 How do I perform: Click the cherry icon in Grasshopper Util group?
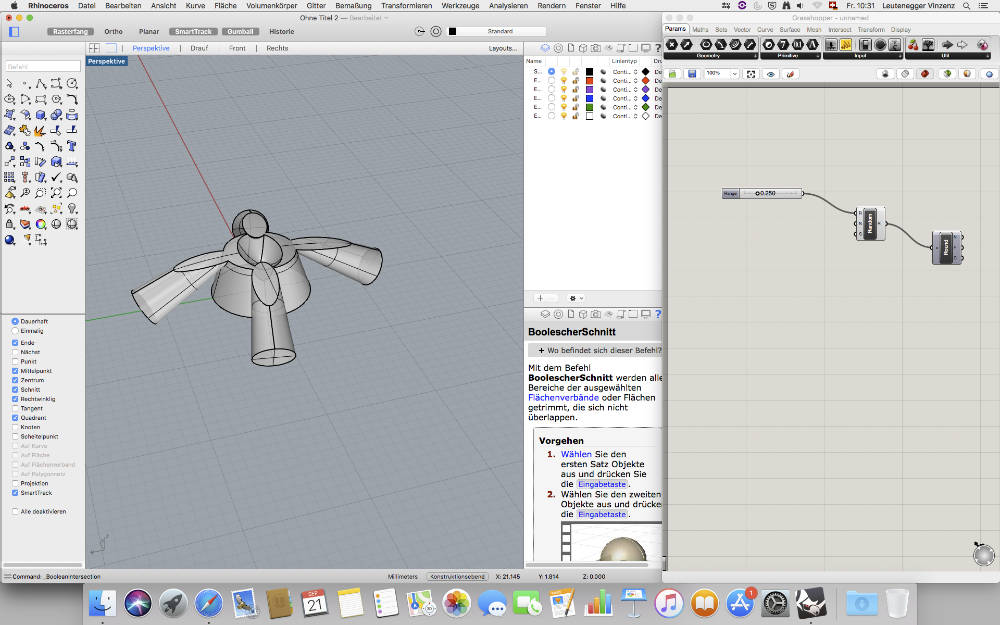pyautogui.click(x=913, y=45)
